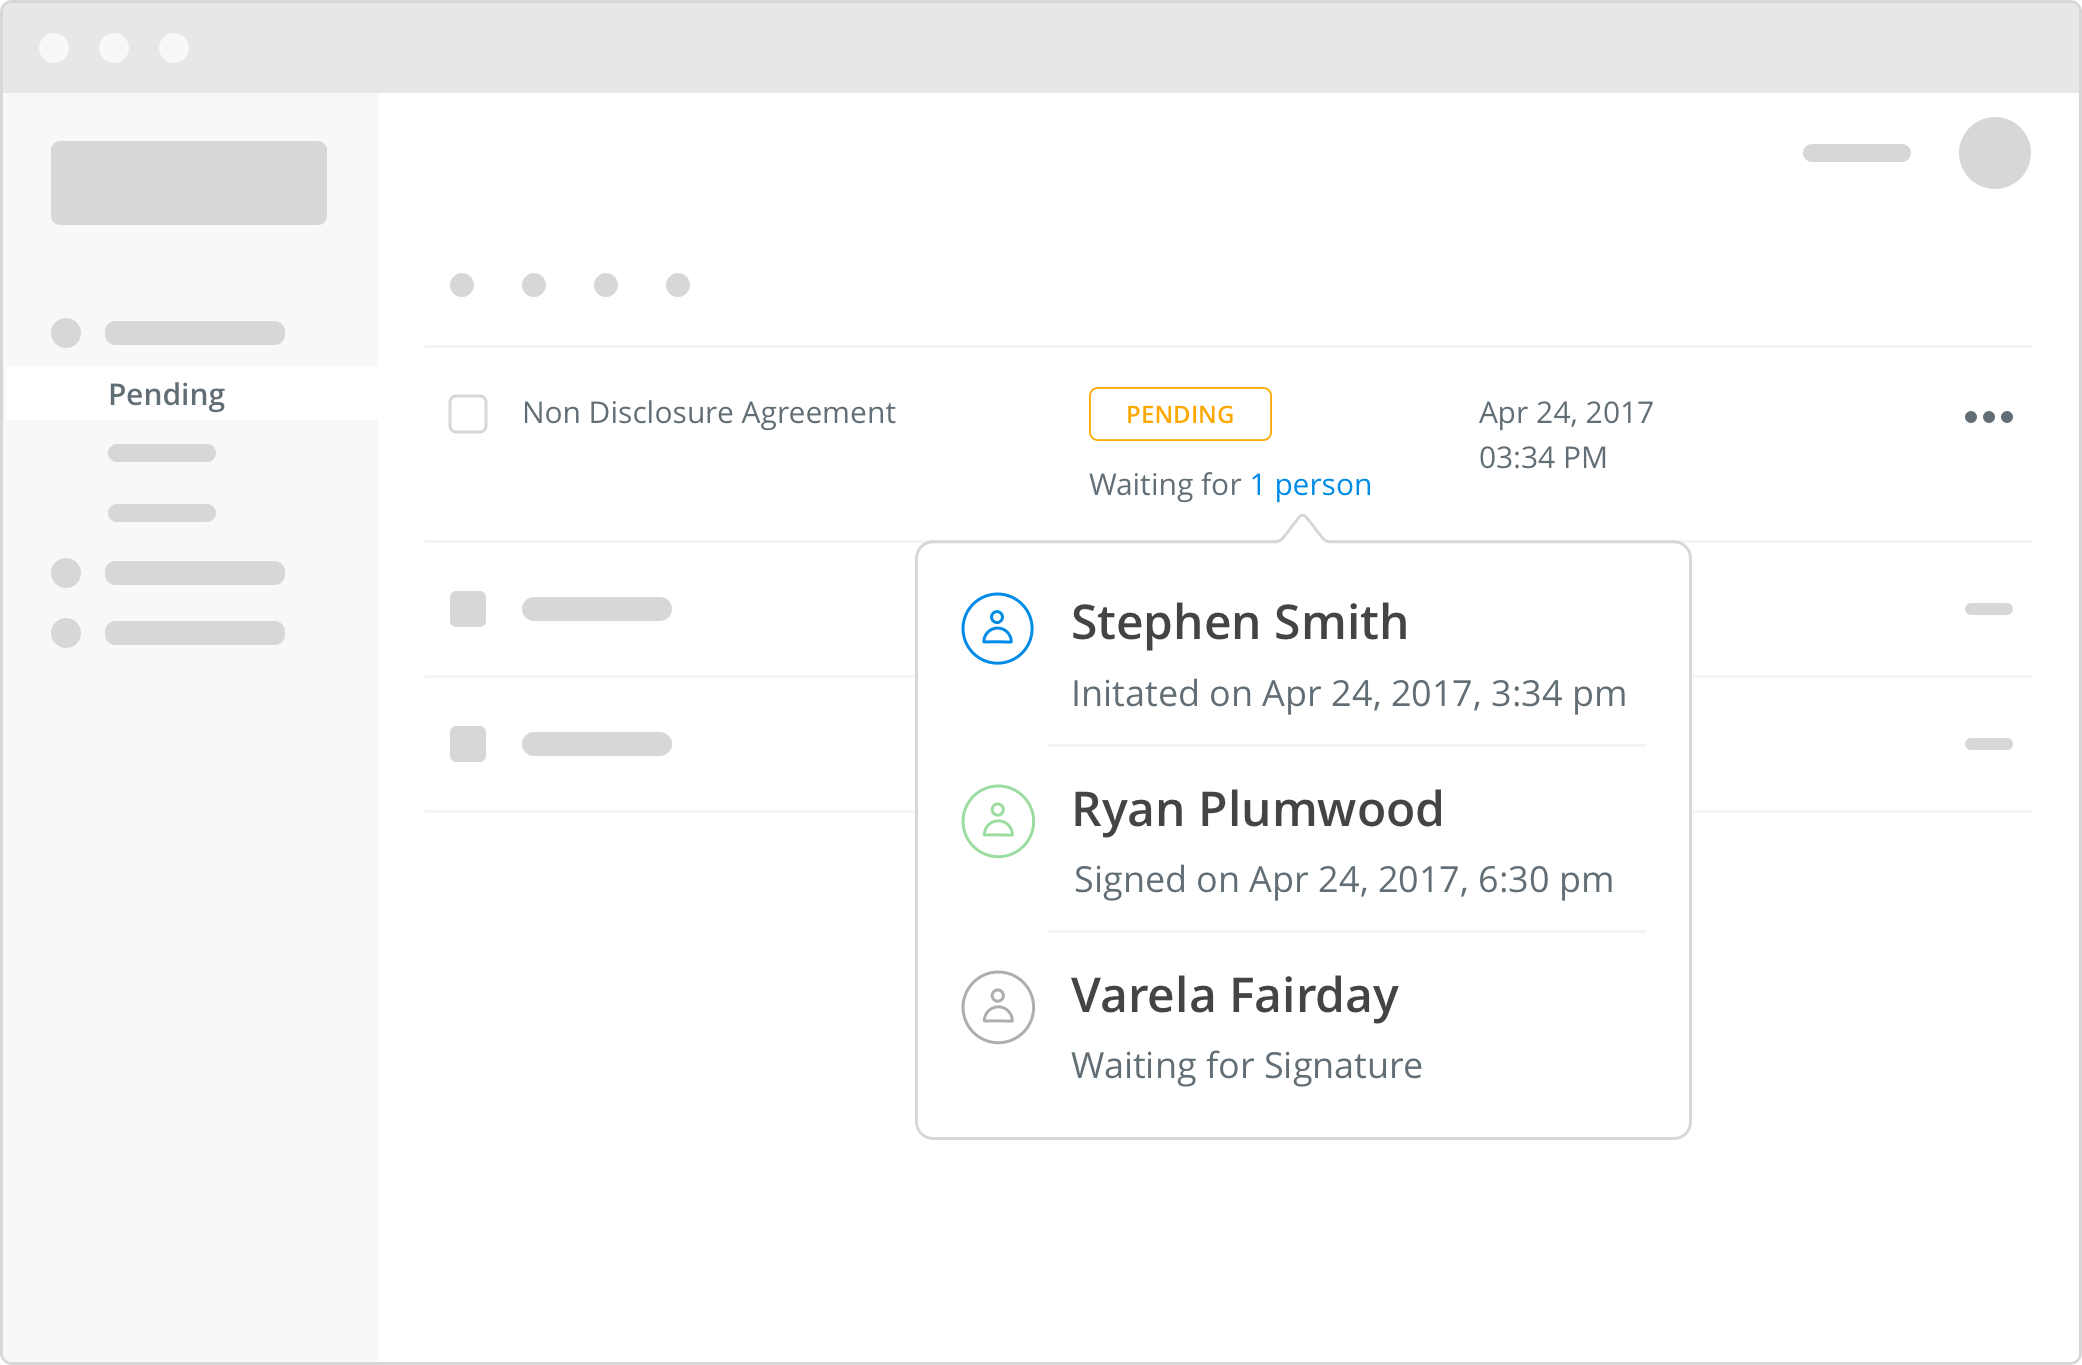The width and height of the screenshot is (2082, 1365).
Task: Open the three-dot actions menu for the agreement
Action: (x=1989, y=417)
